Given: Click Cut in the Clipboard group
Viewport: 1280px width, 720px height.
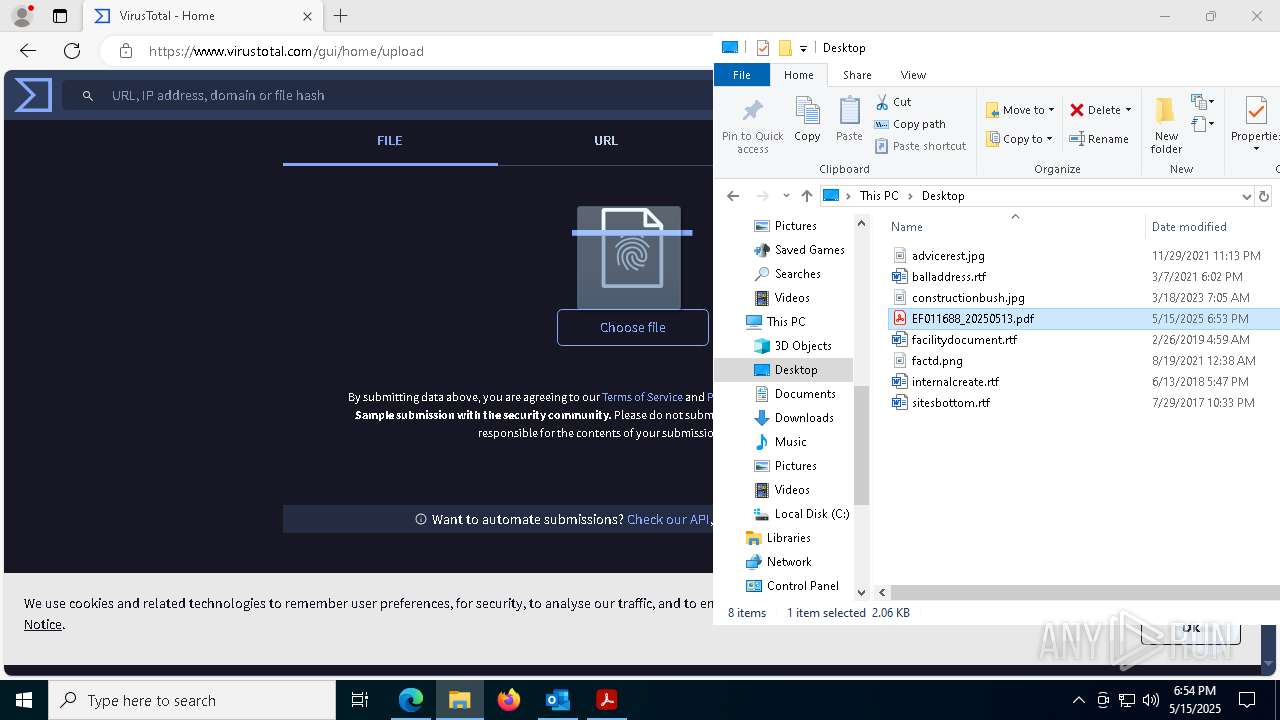Looking at the screenshot, I should tap(893, 102).
